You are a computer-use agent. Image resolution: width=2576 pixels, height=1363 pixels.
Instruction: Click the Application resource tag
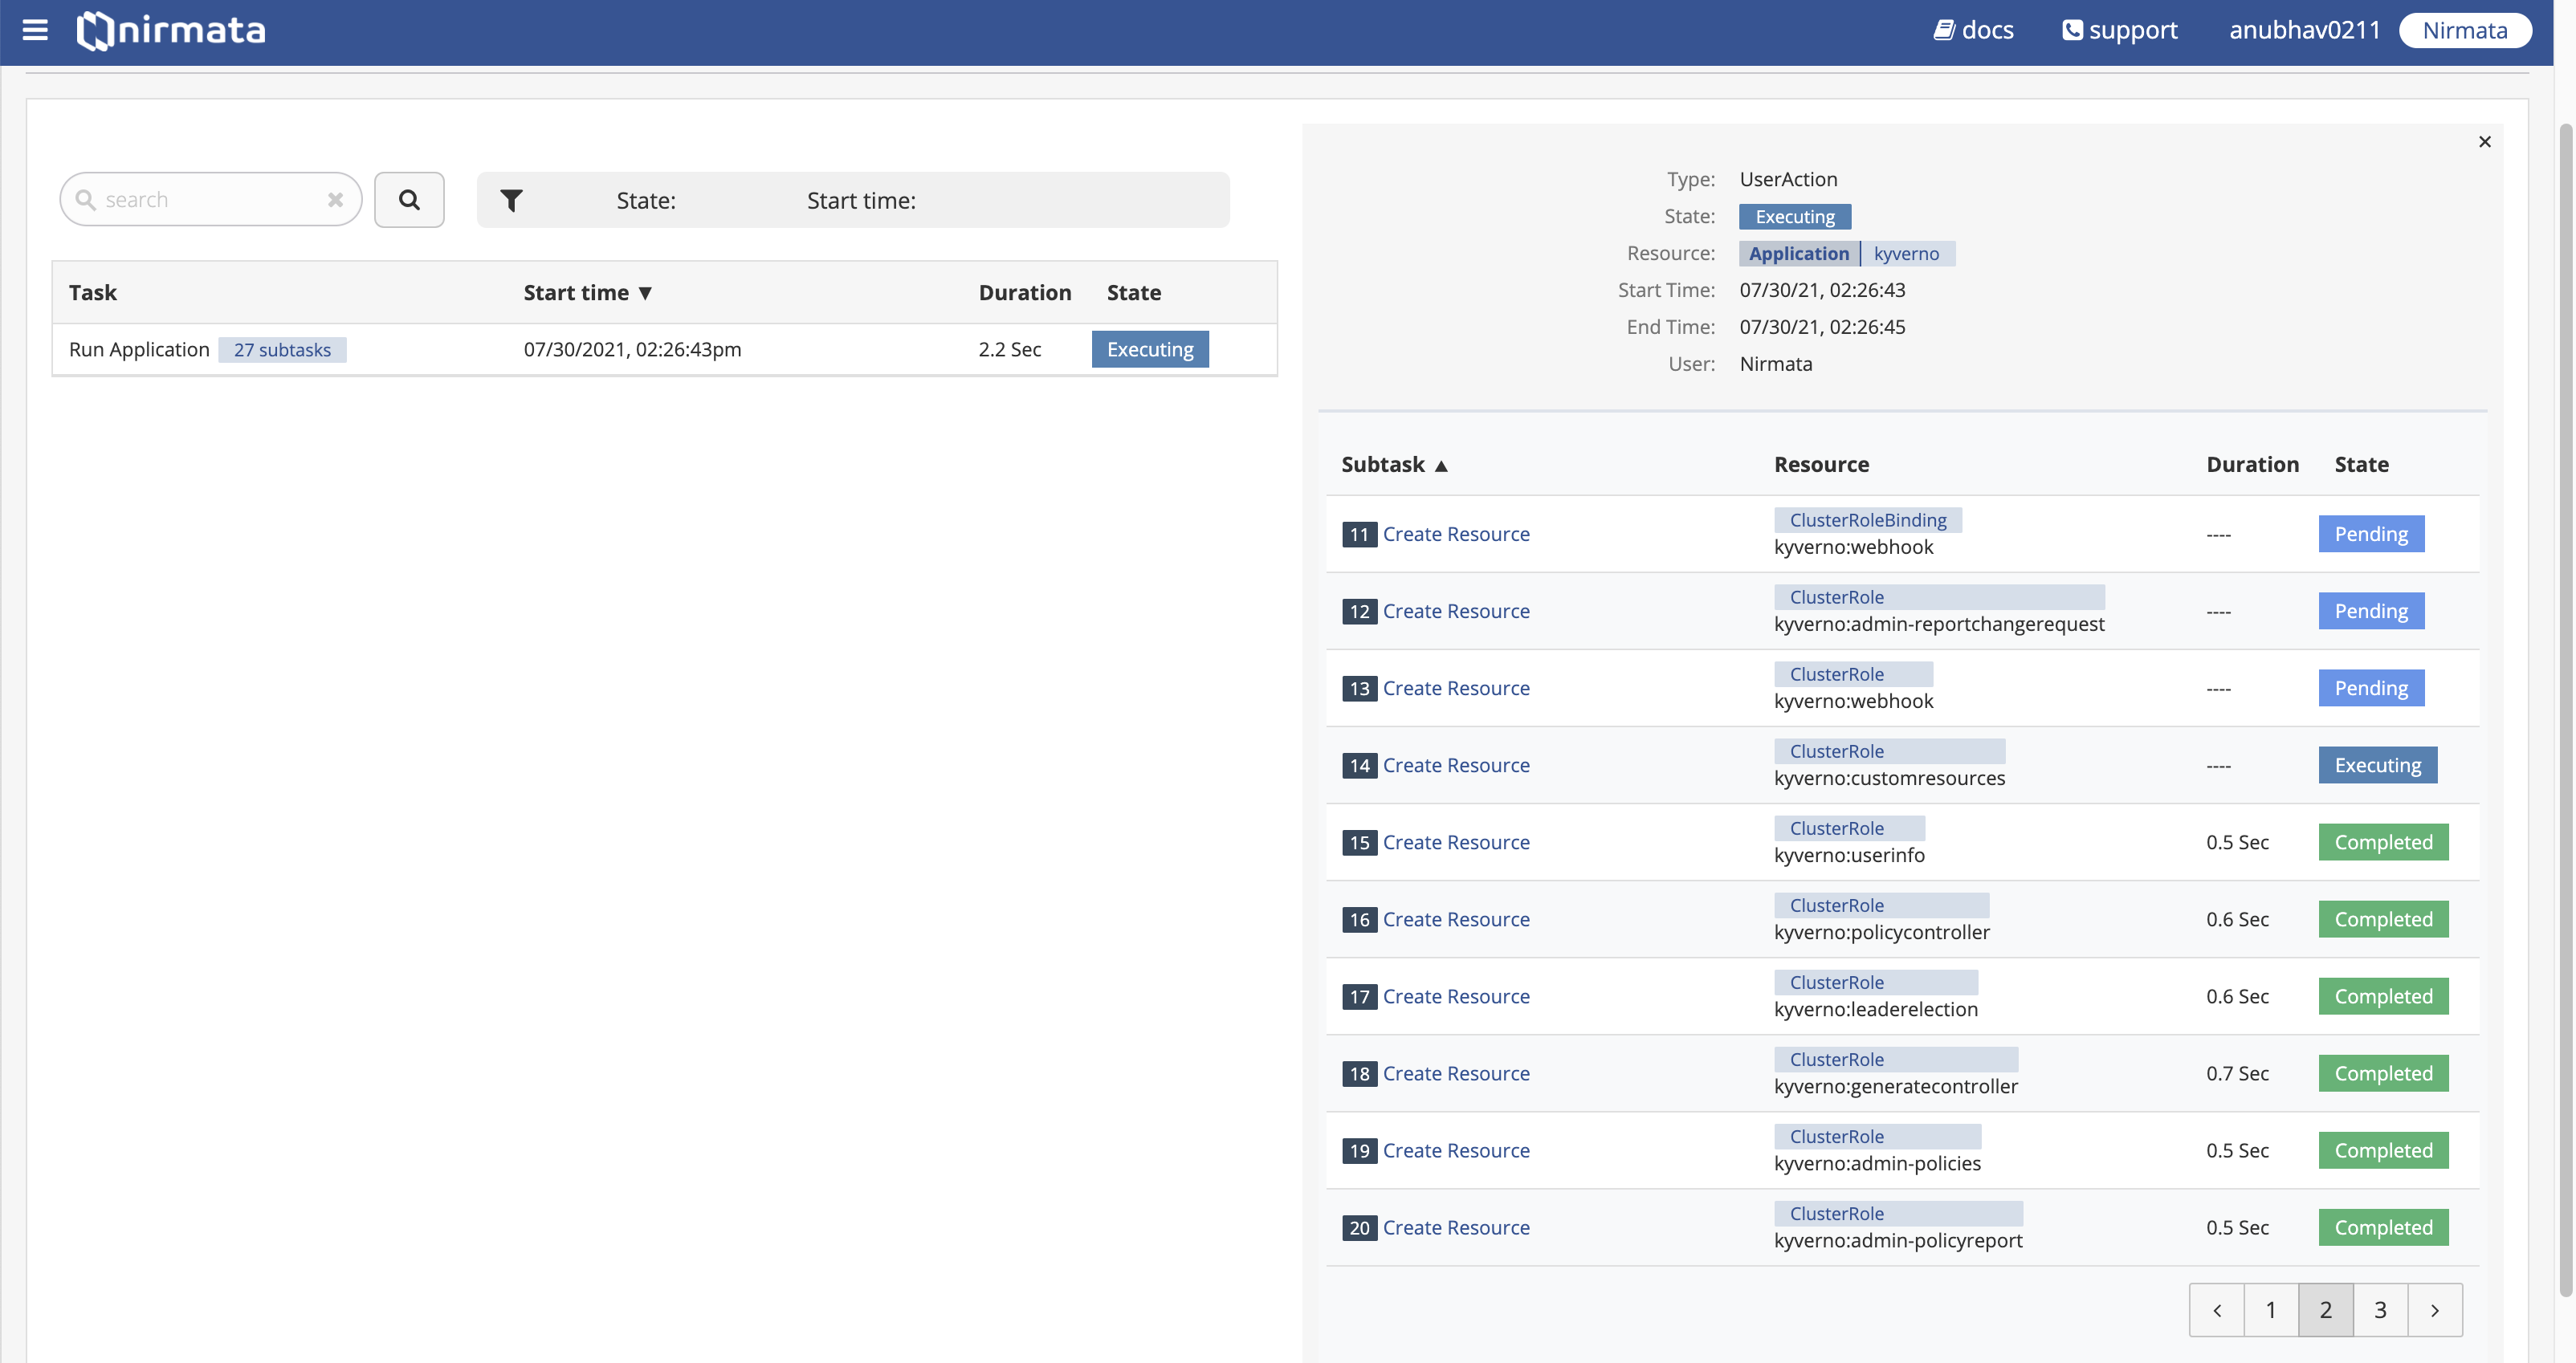tap(1798, 254)
